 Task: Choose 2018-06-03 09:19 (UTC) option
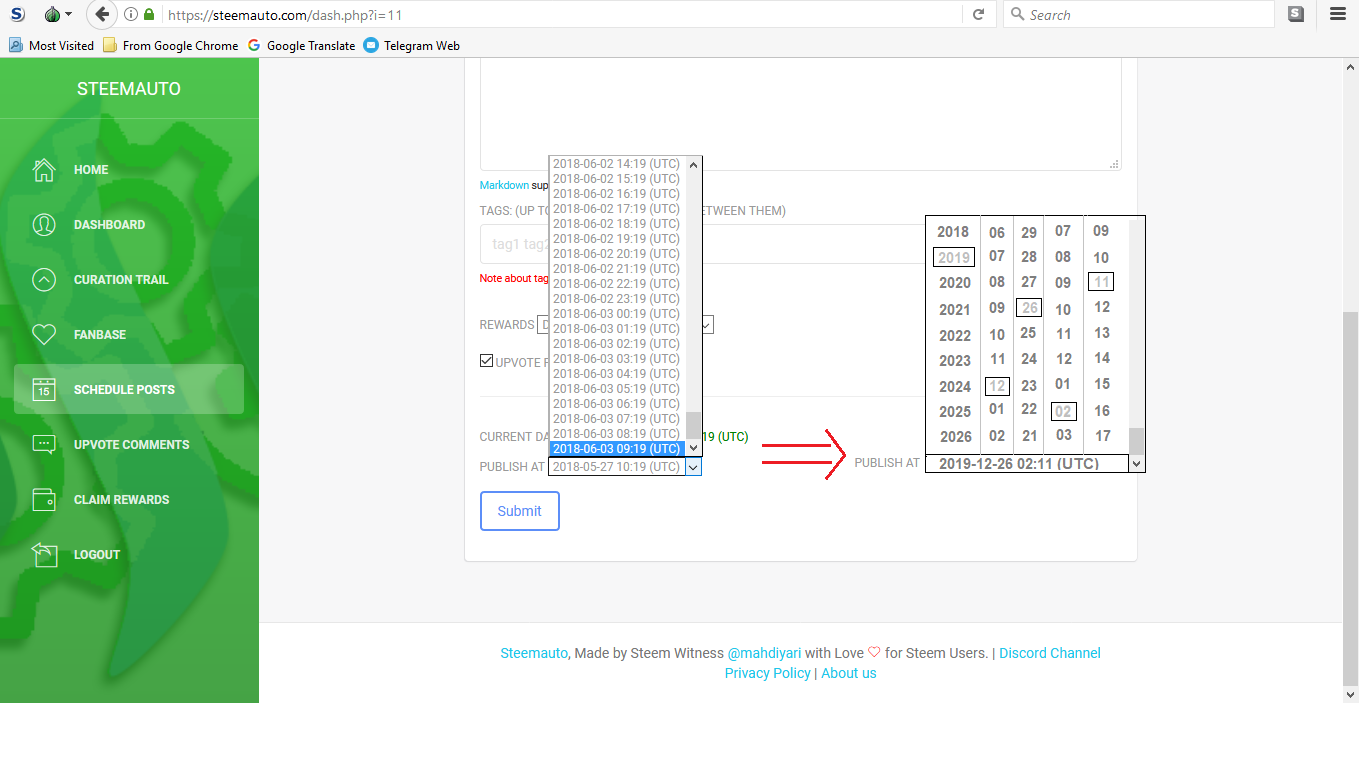[617, 449]
